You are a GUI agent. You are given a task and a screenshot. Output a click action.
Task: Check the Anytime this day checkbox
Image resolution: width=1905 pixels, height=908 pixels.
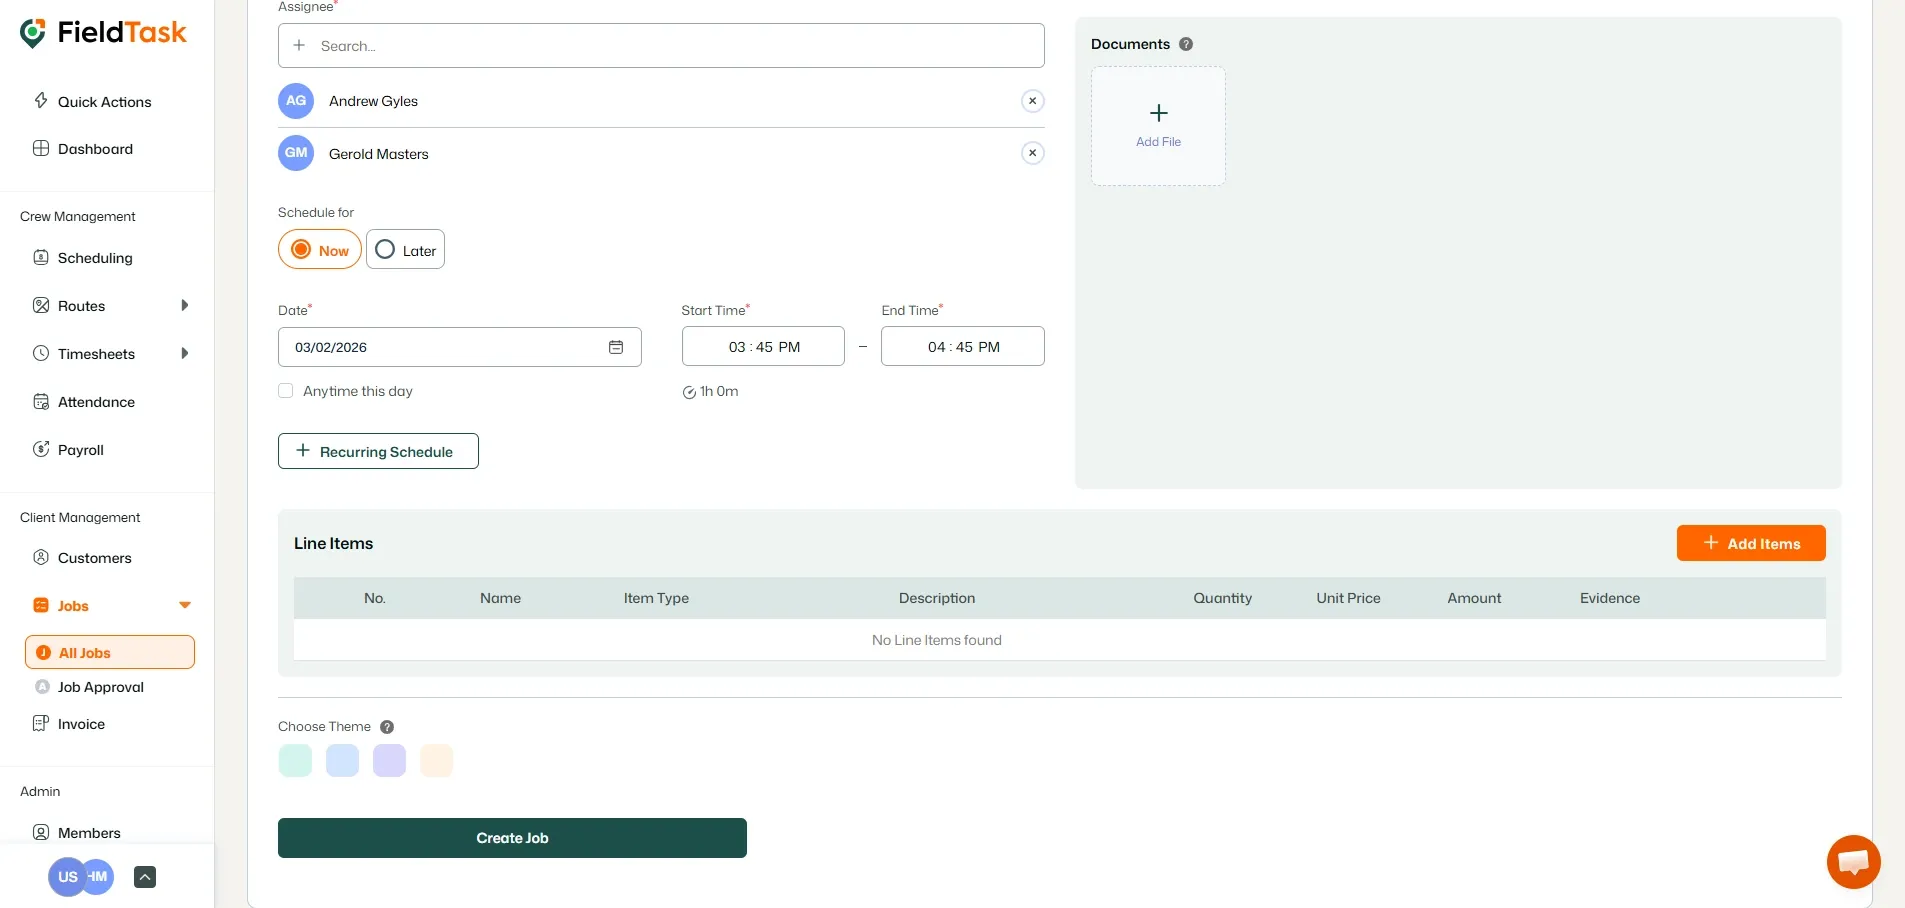[x=286, y=391]
